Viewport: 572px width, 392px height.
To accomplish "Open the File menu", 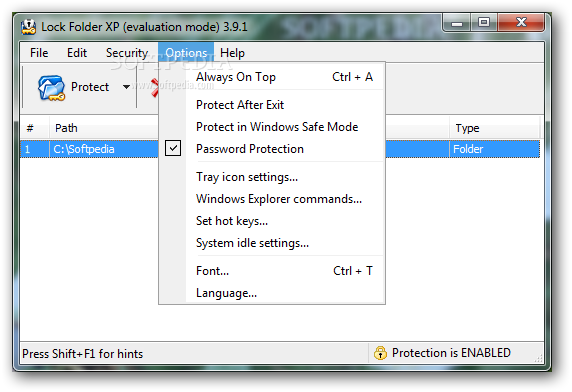I will 39,53.
